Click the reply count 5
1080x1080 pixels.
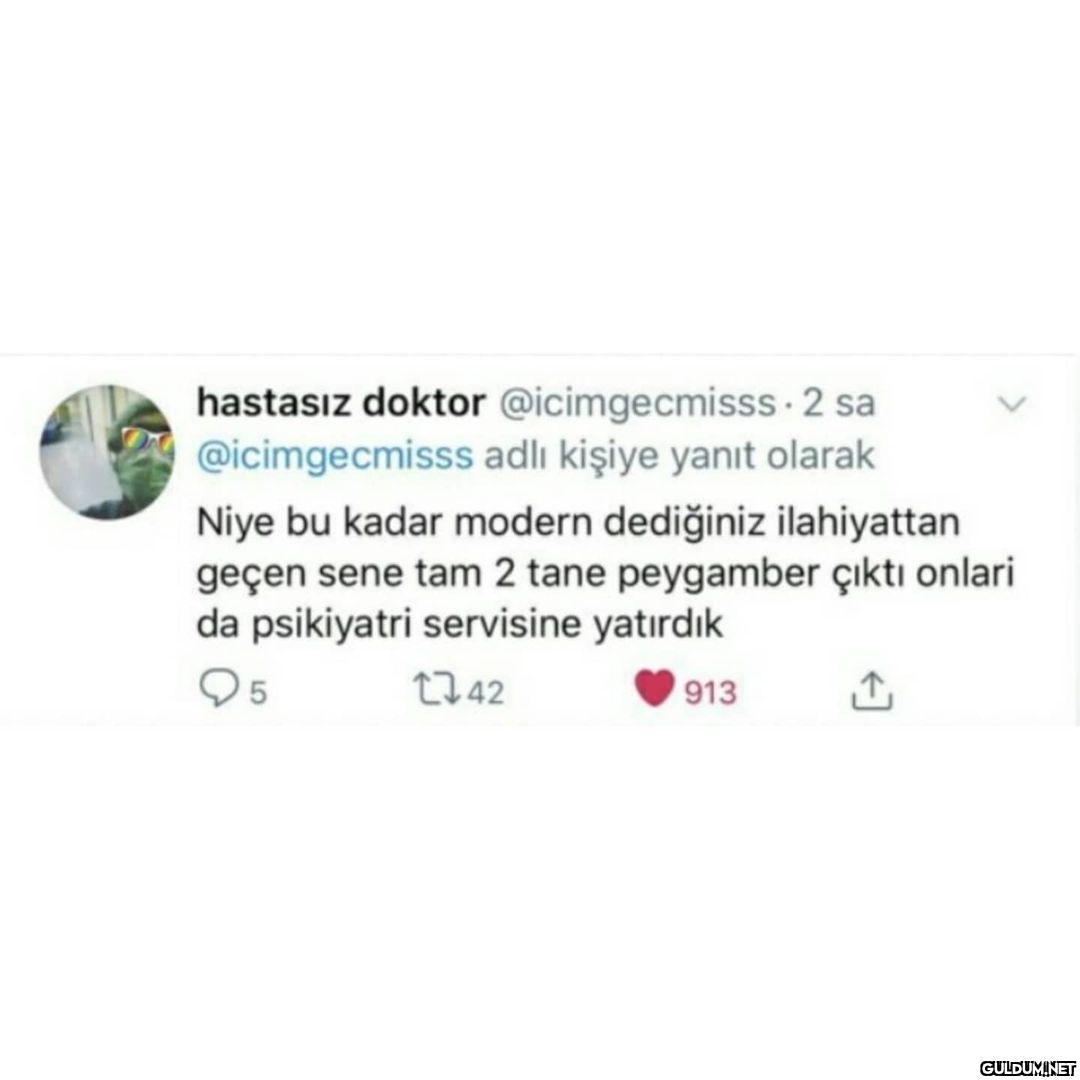point(257,692)
